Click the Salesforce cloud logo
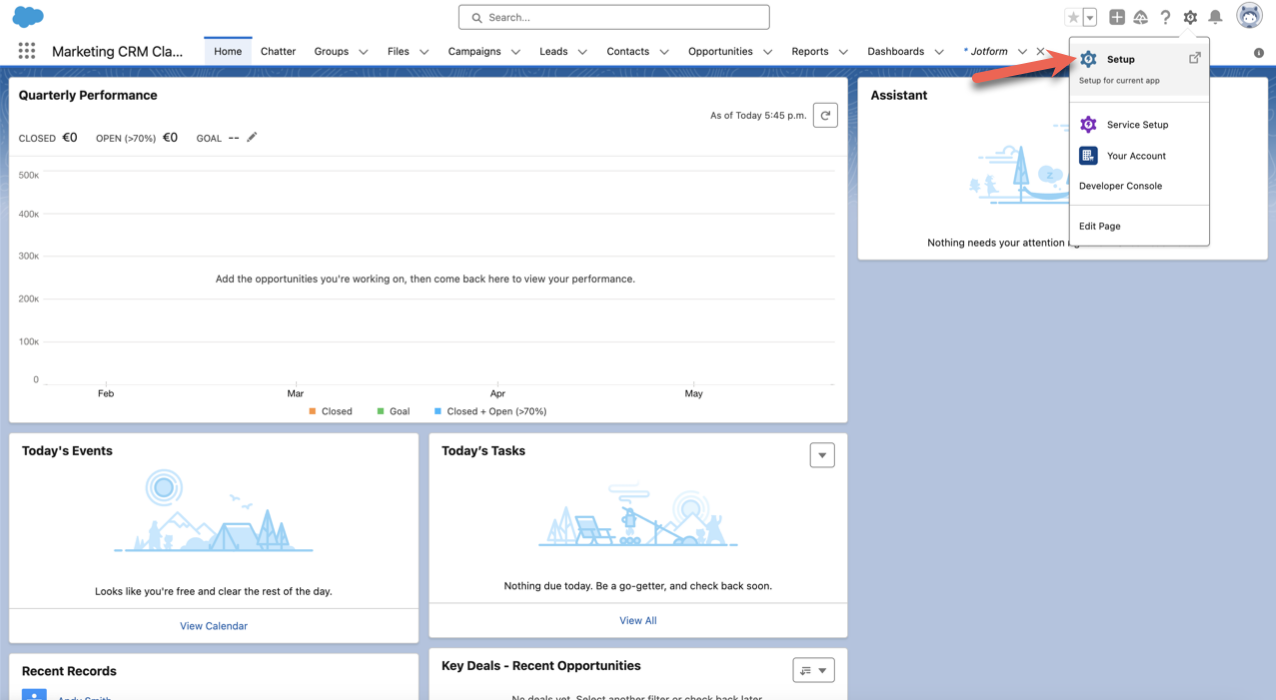This screenshot has height=700, width=1276. point(28,17)
